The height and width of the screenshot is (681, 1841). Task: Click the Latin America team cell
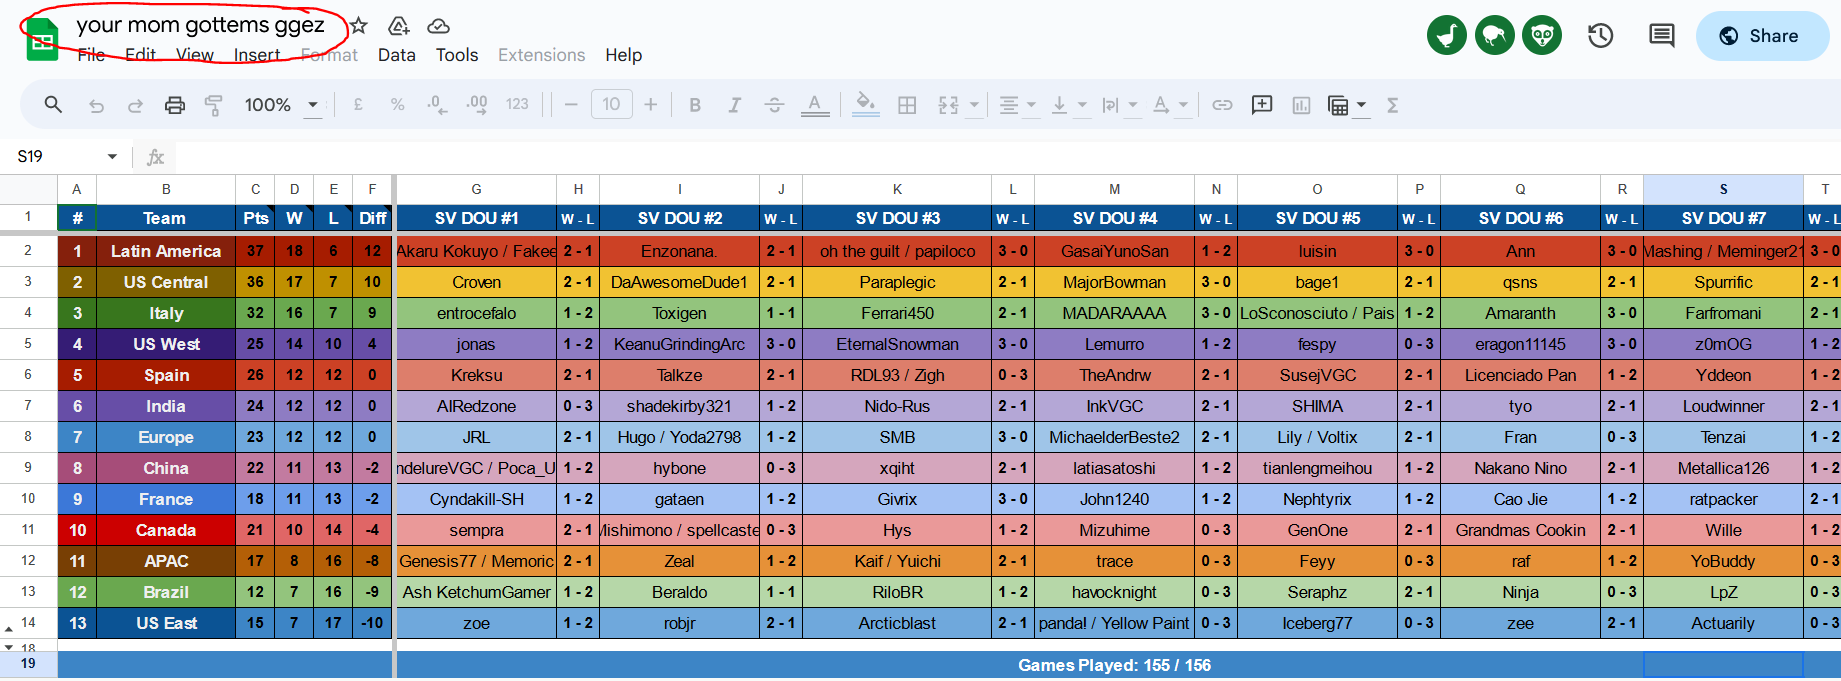pyautogui.click(x=166, y=251)
